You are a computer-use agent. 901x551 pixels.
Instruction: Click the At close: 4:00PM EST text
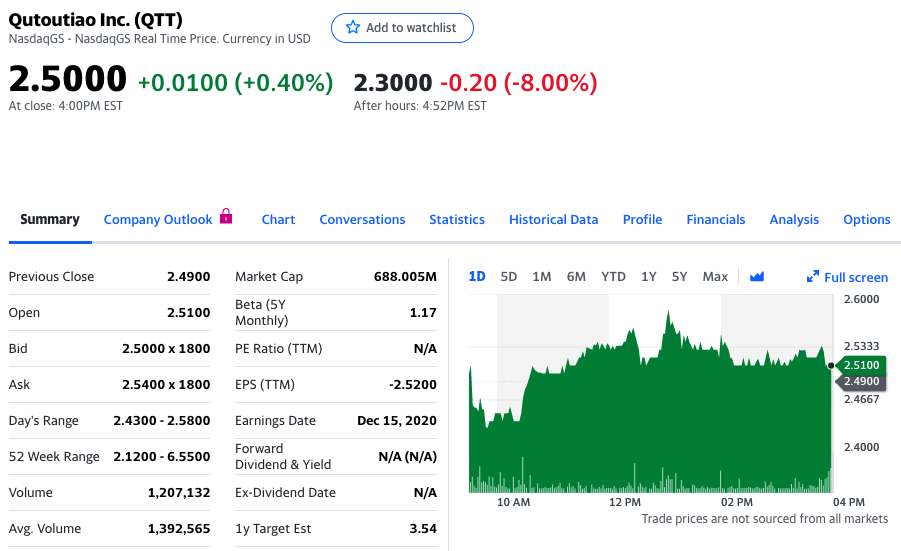[x=66, y=106]
